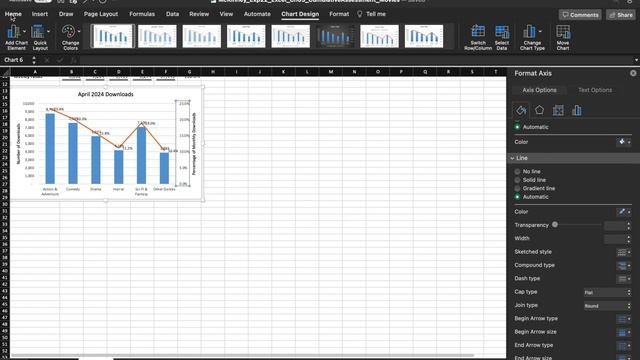Open Select Data dialog
Image resolution: width=640 pixels, height=360 pixels.
pos(502,37)
